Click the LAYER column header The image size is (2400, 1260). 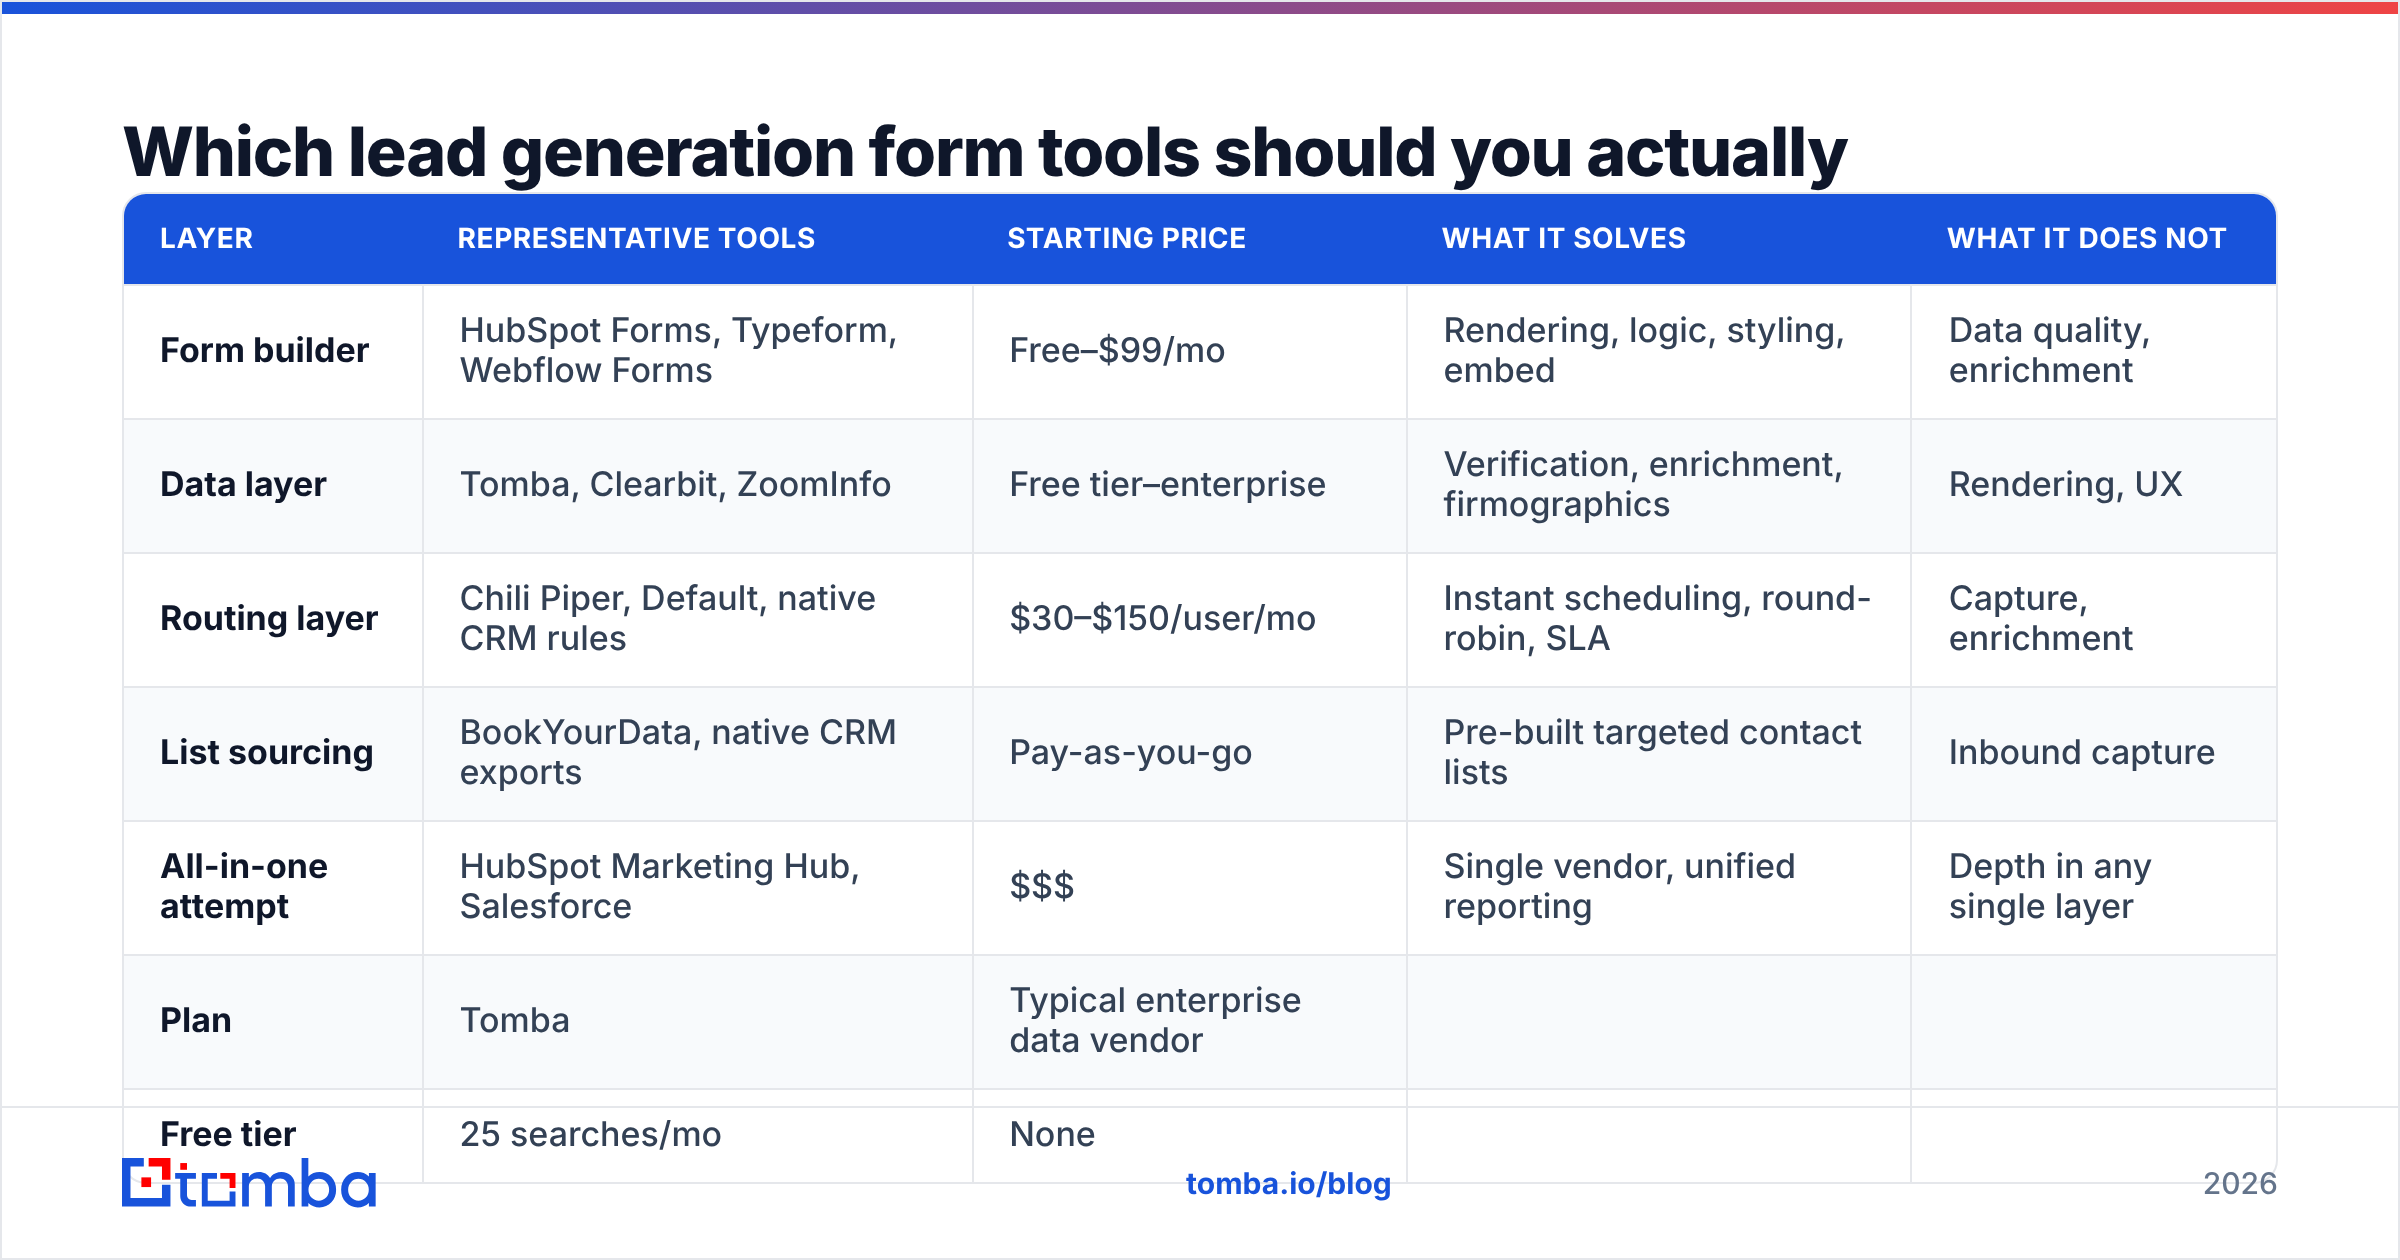[206, 238]
